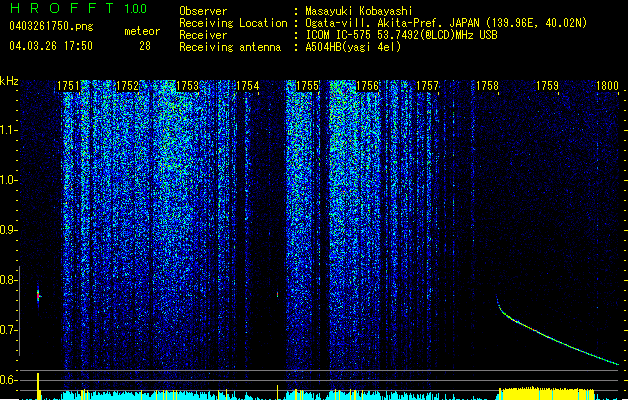Image resolution: width=629 pixels, height=400 pixels.
Task: Click the 1759 time marker
Action: (x=548, y=86)
